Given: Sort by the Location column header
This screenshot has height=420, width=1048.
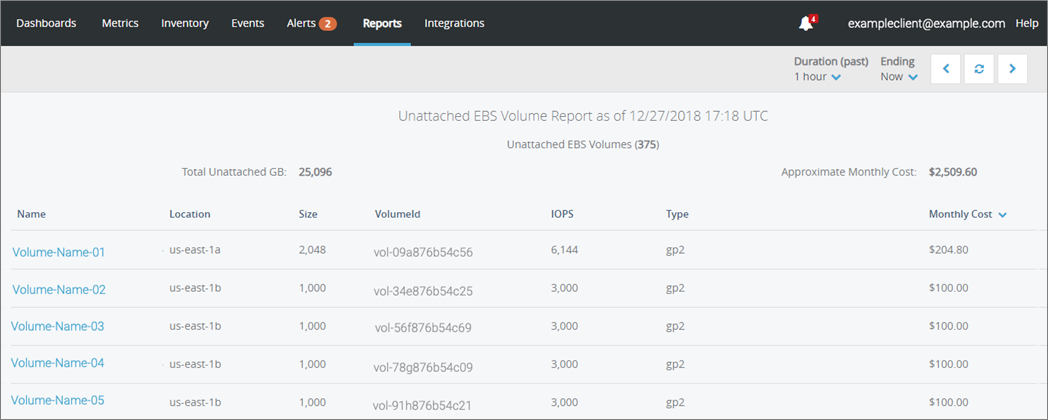Looking at the screenshot, I should point(190,215).
